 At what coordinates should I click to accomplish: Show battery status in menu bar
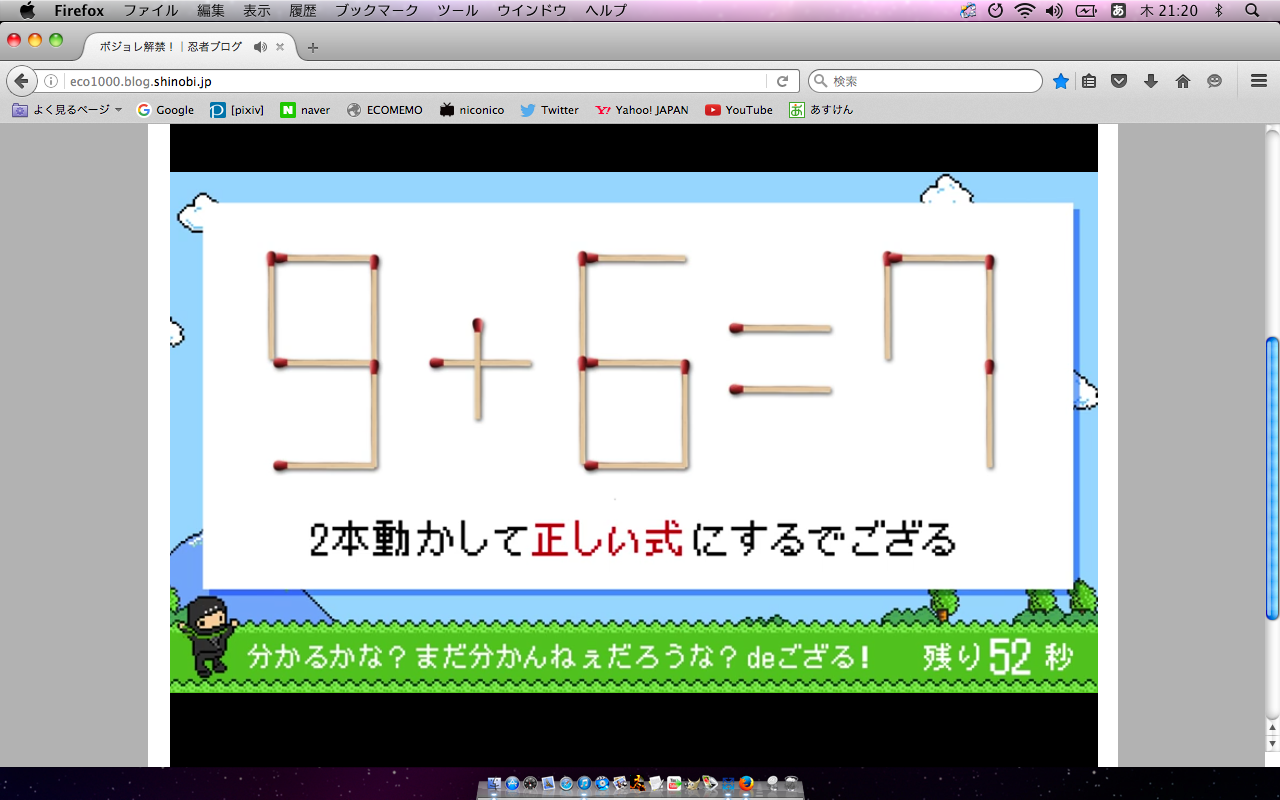pyautogui.click(x=1086, y=11)
